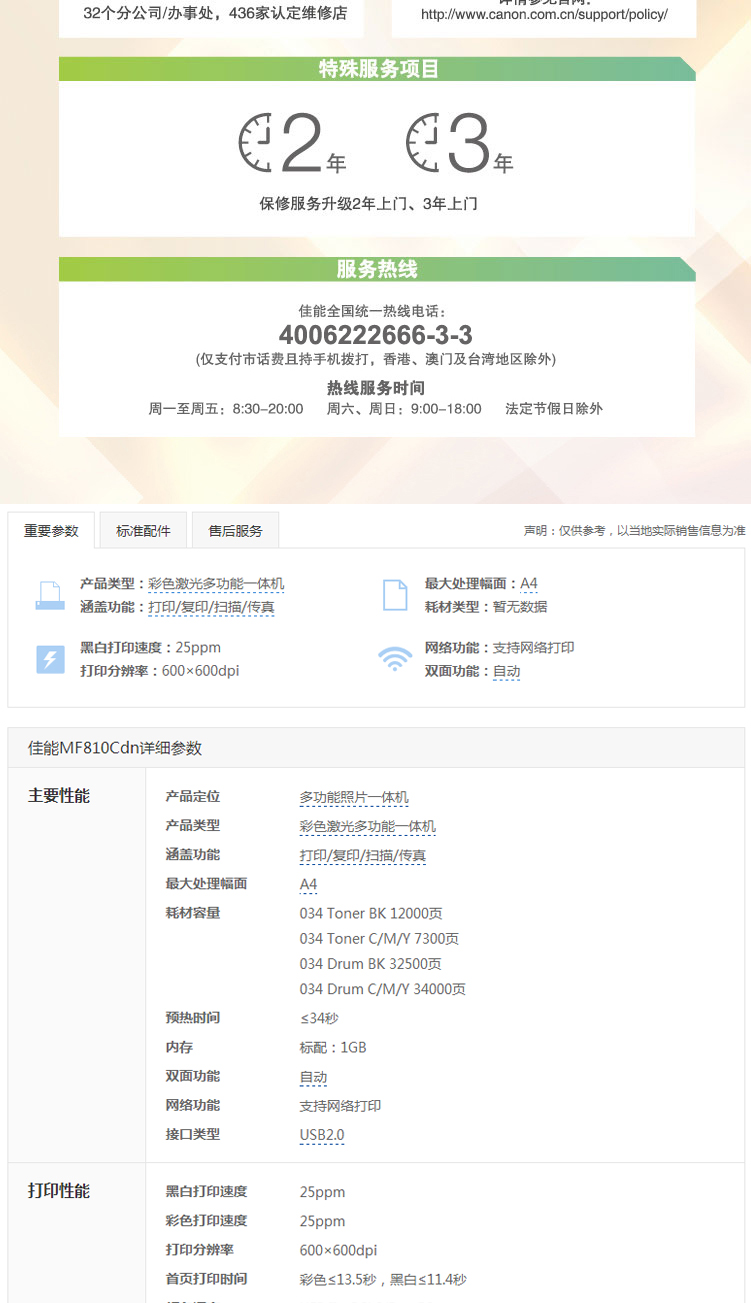751x1303 pixels.
Task: Click 034 Toner BK 12000页 value
Action: (371, 913)
